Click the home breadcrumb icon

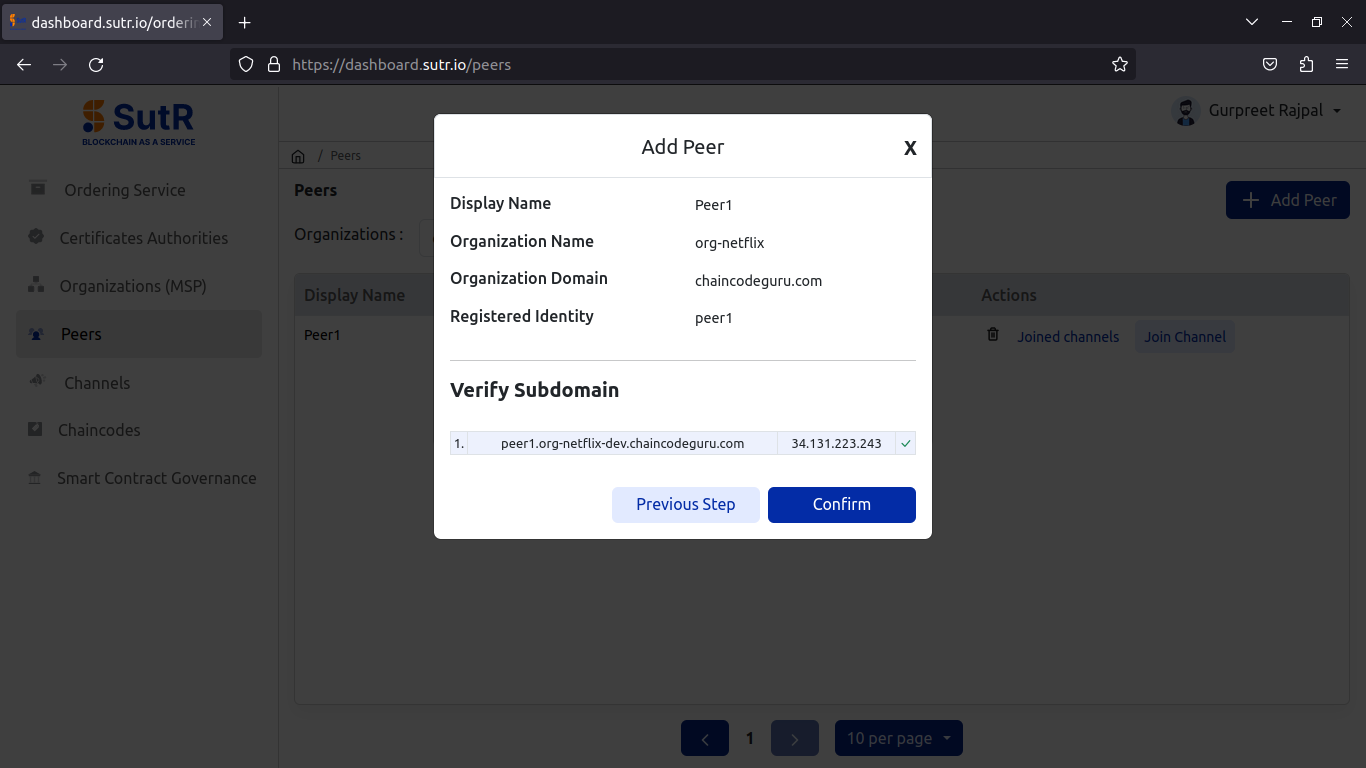pos(298,156)
